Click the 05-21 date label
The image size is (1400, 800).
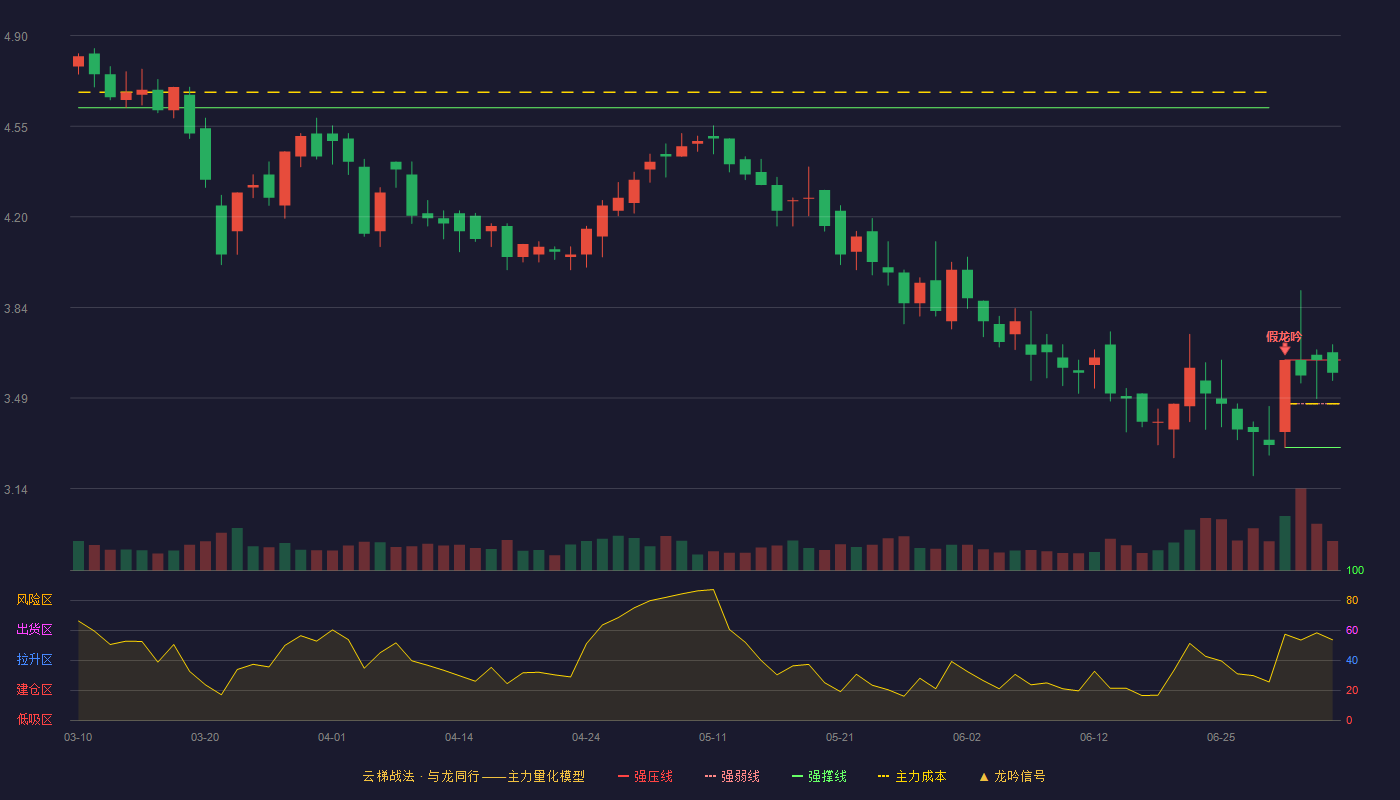point(840,737)
